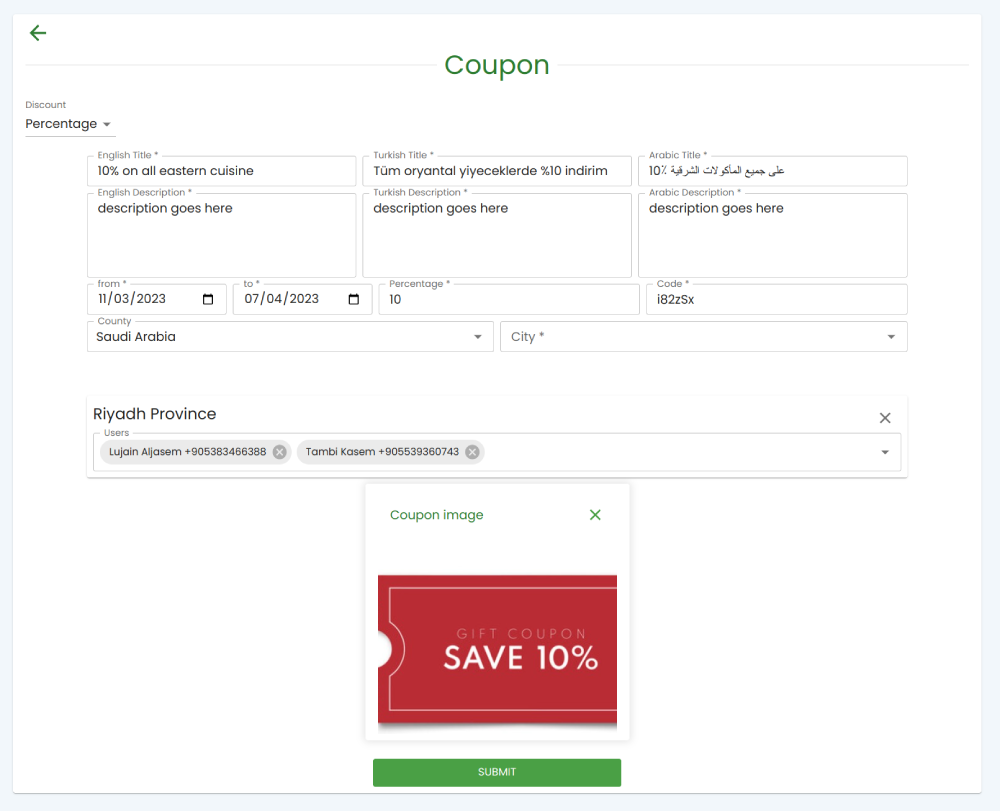Open the City dropdown
The image size is (1000, 811).
pos(703,337)
